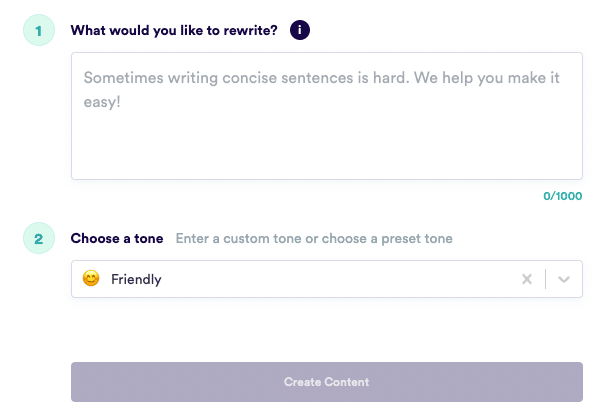Screen dimensions: 605x420
Task: Click the 'Choose a tone' label
Action: [117, 238]
